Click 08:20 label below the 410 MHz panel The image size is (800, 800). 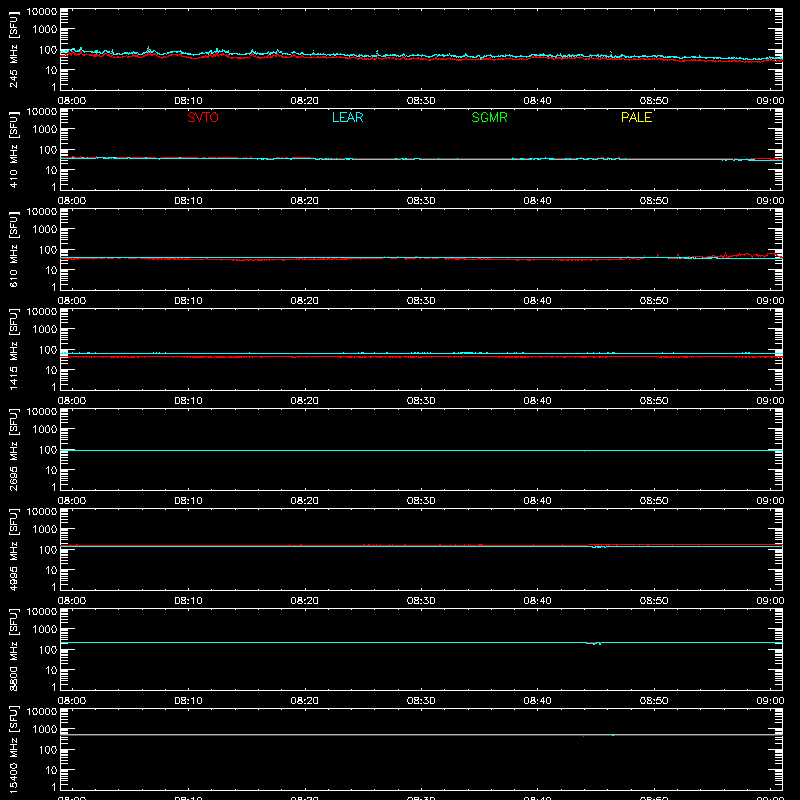(305, 201)
